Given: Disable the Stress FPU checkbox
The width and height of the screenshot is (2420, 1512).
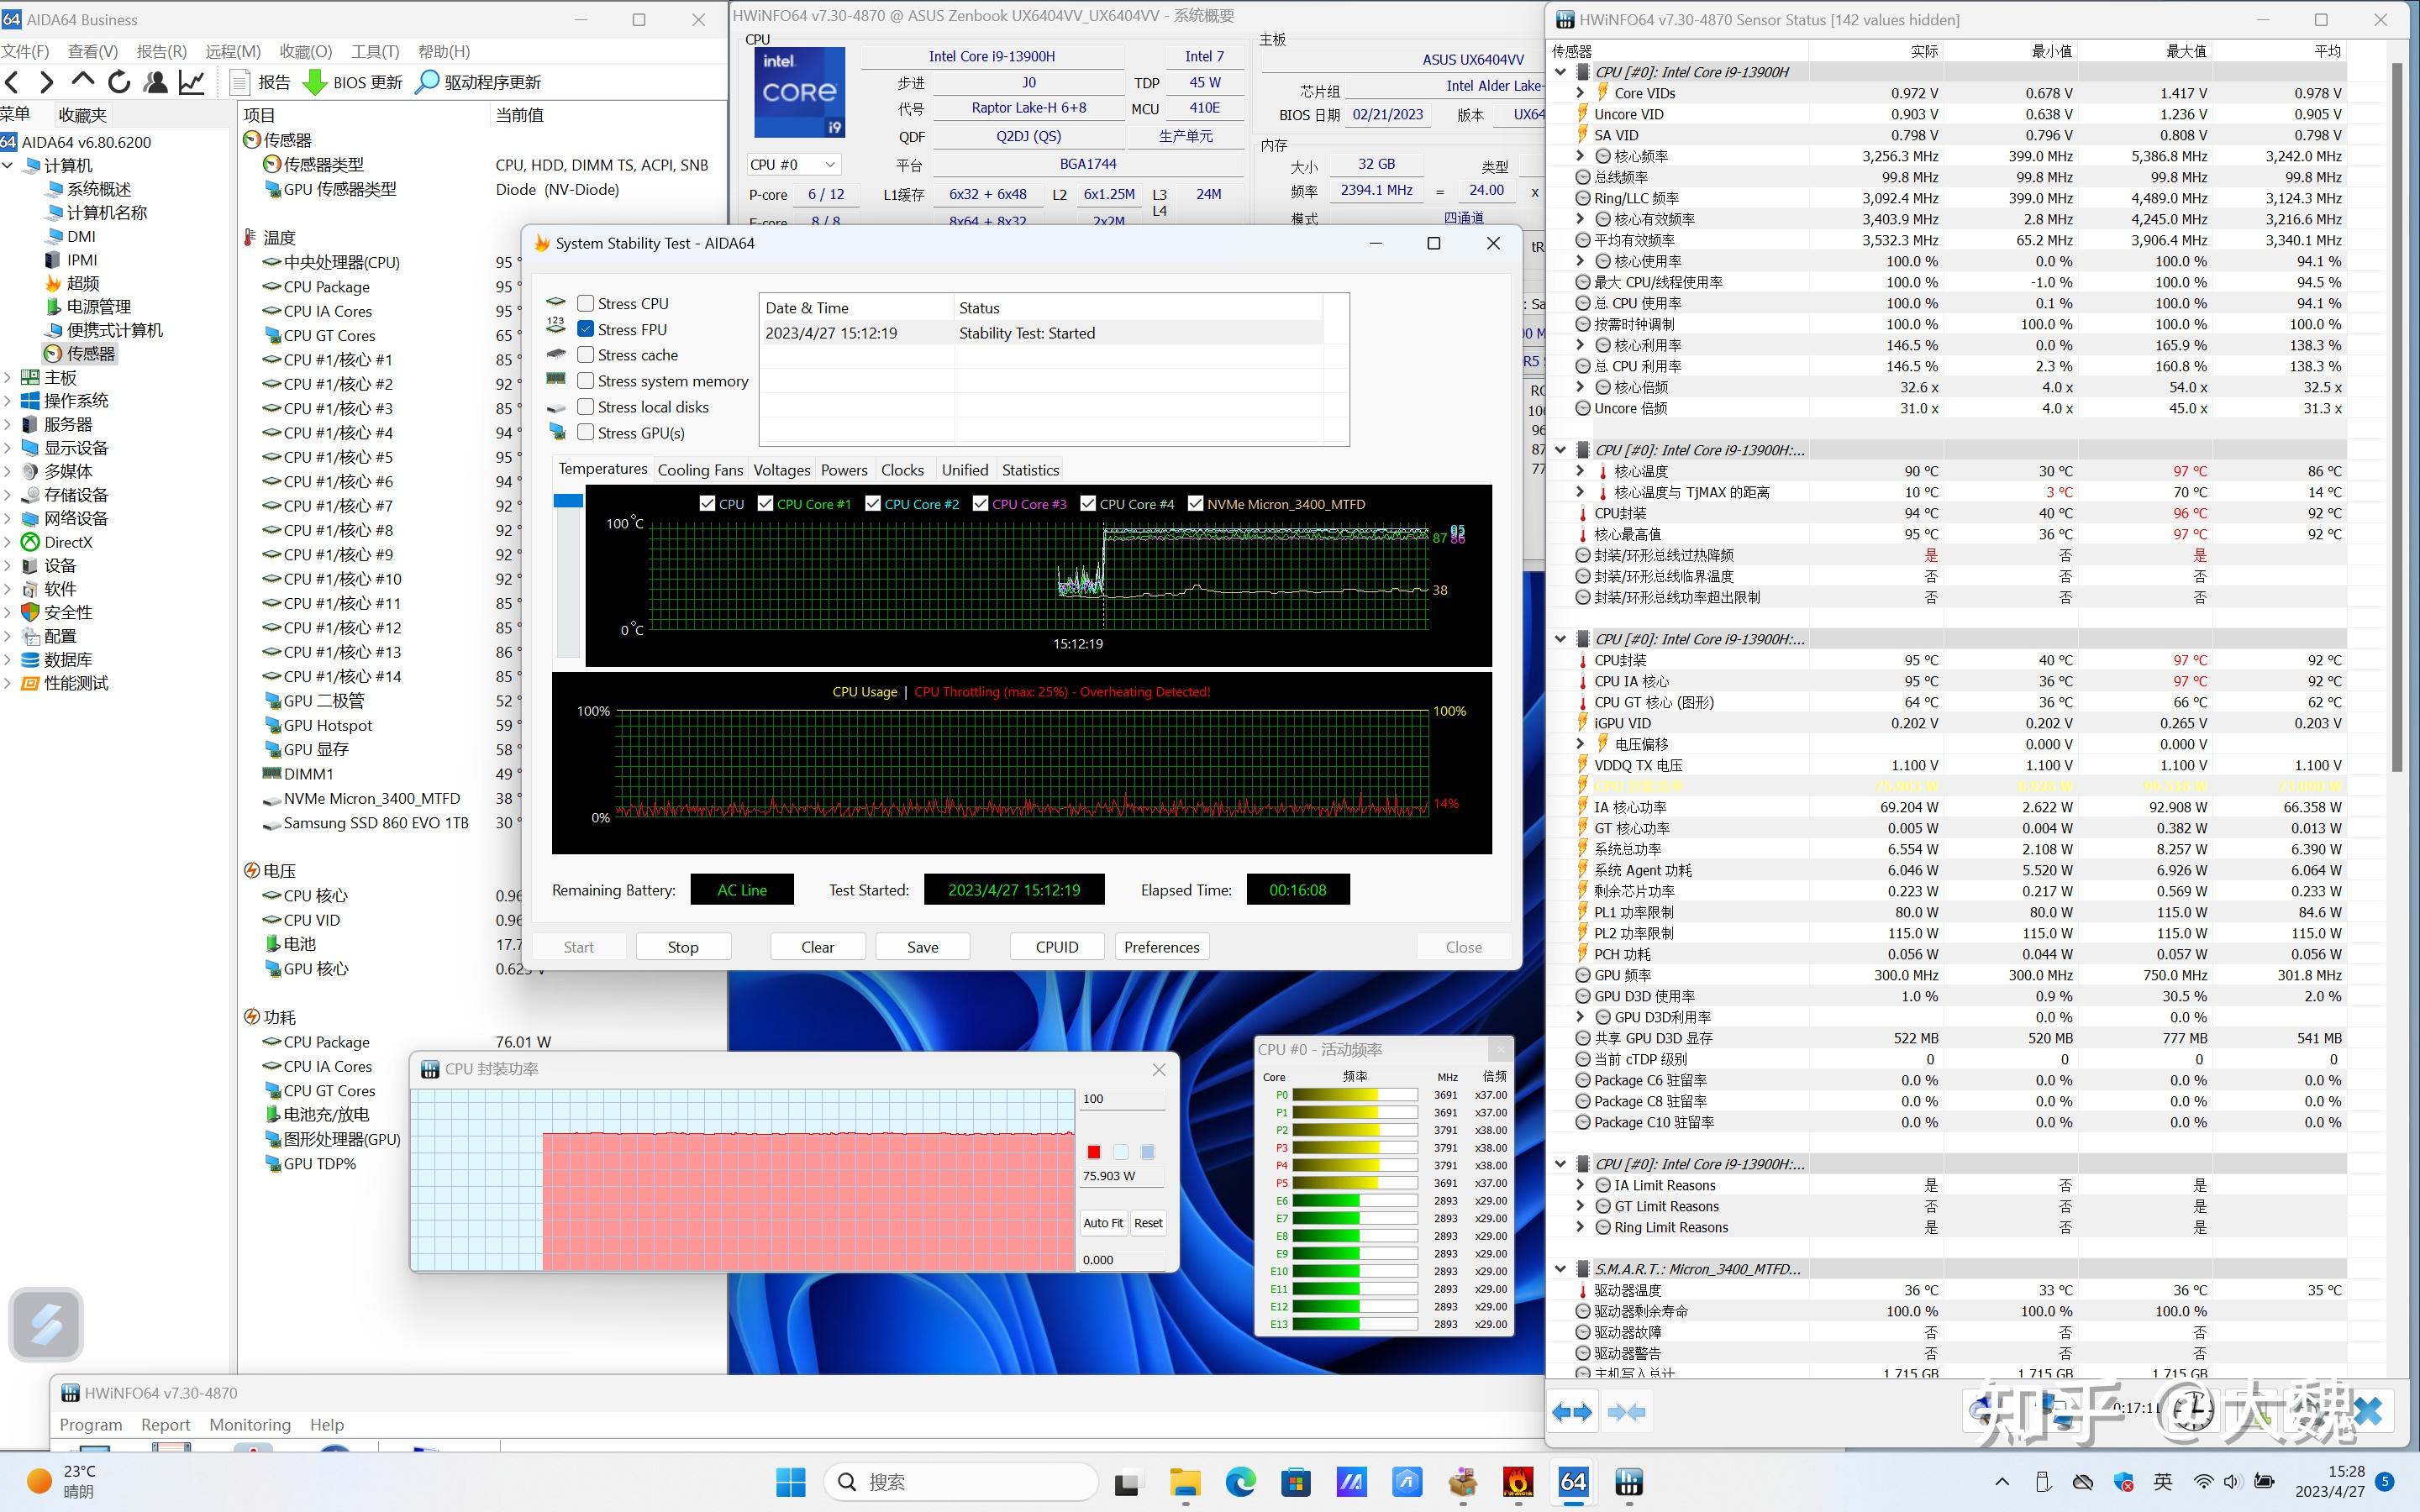Looking at the screenshot, I should point(586,328).
